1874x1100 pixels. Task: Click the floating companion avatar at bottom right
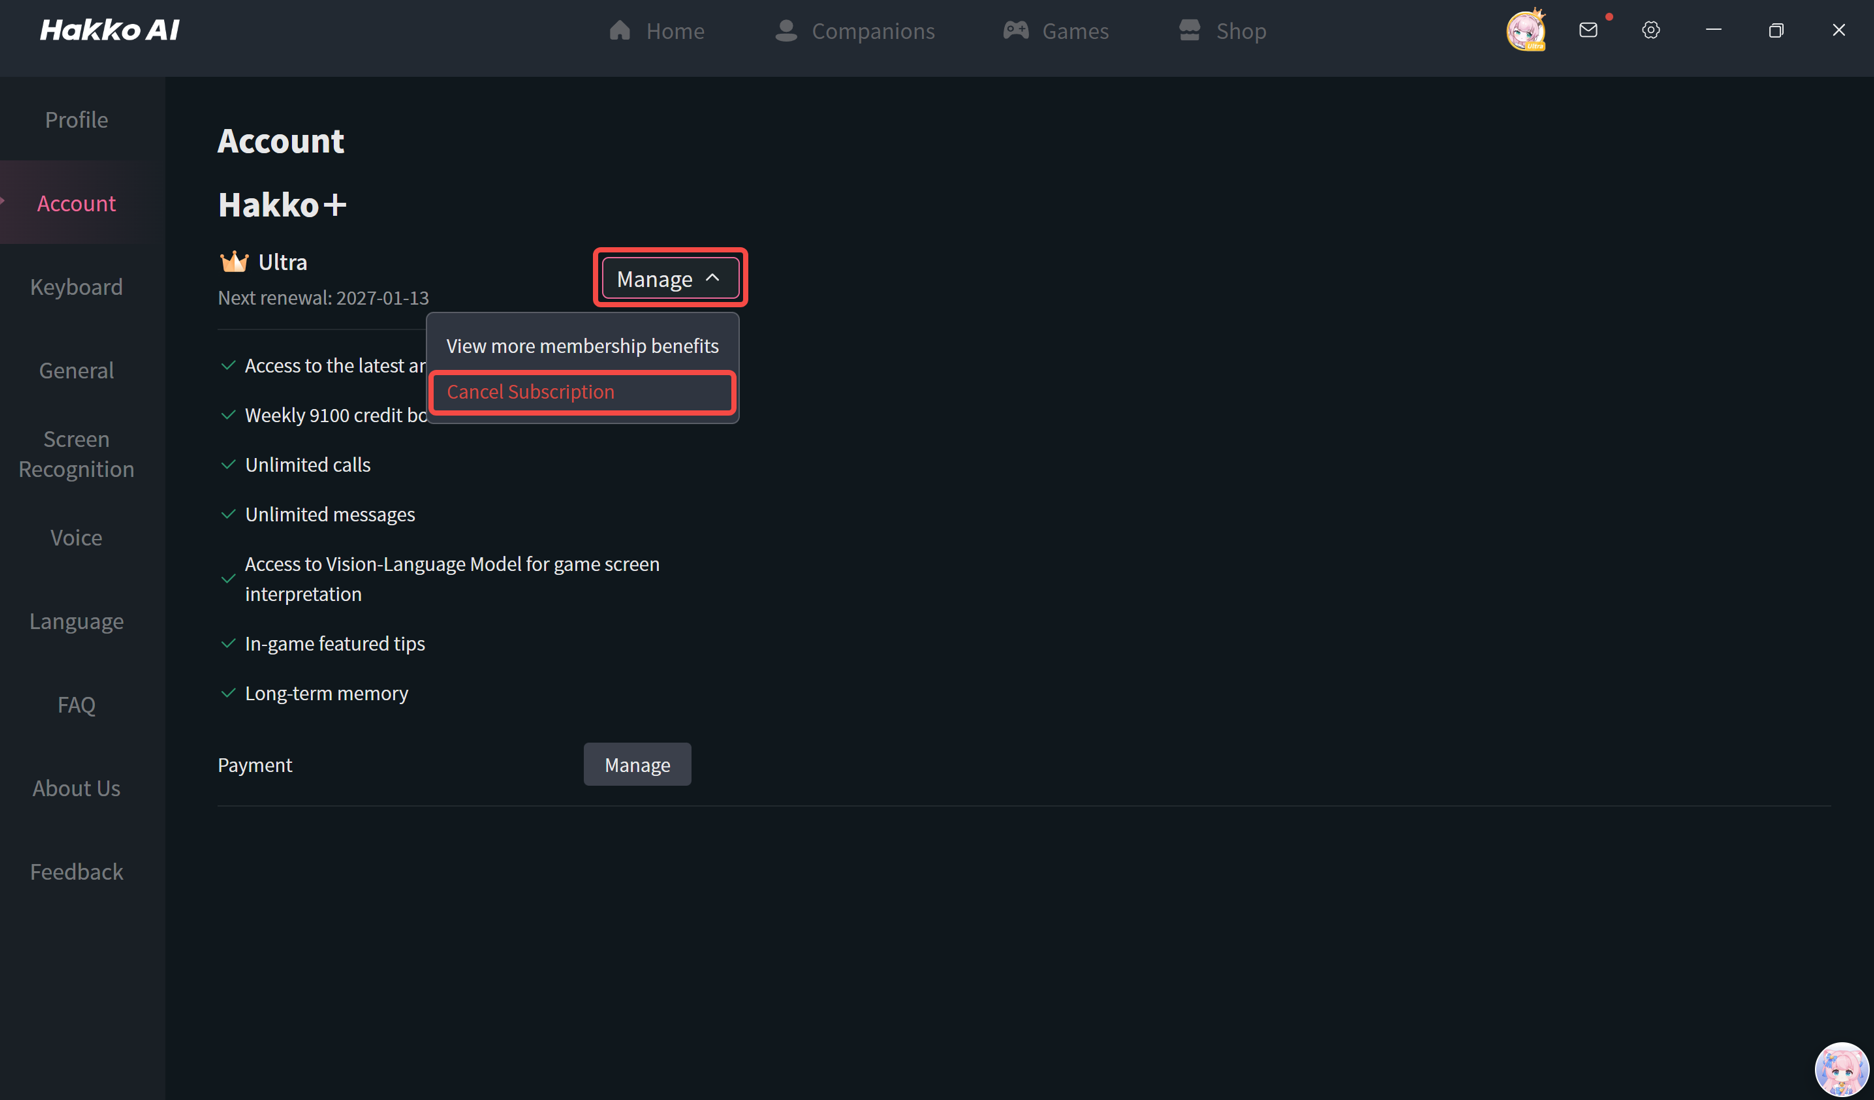tap(1842, 1068)
